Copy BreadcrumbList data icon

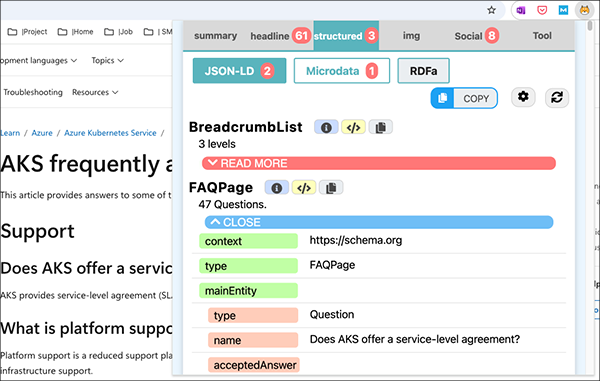coord(380,127)
